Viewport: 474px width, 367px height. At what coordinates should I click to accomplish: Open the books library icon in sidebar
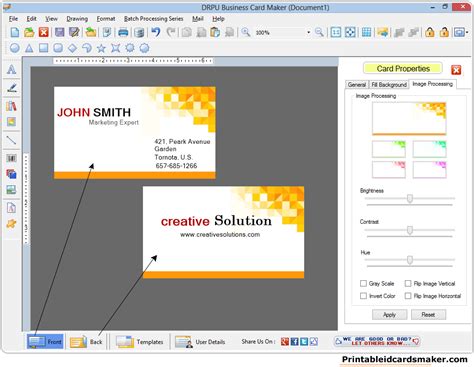tap(11, 106)
